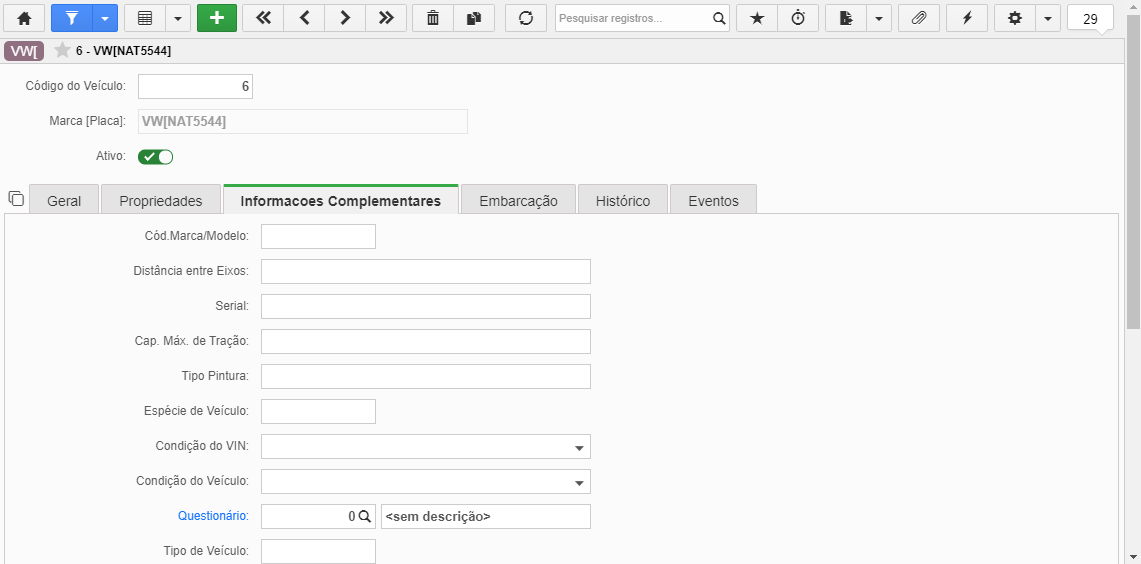This screenshot has width=1141, height=564.
Task: Open the Condição do VIN dropdown
Action: click(579, 448)
